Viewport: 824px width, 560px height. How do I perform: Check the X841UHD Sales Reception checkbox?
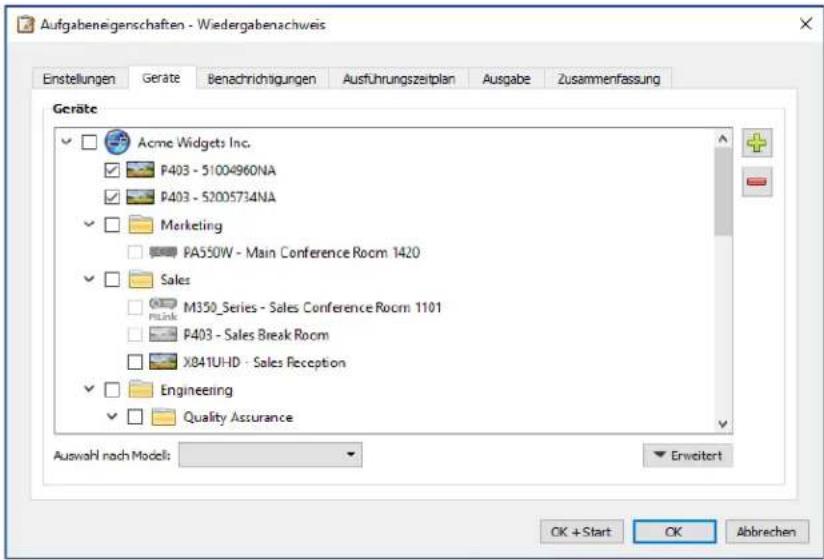(135, 362)
